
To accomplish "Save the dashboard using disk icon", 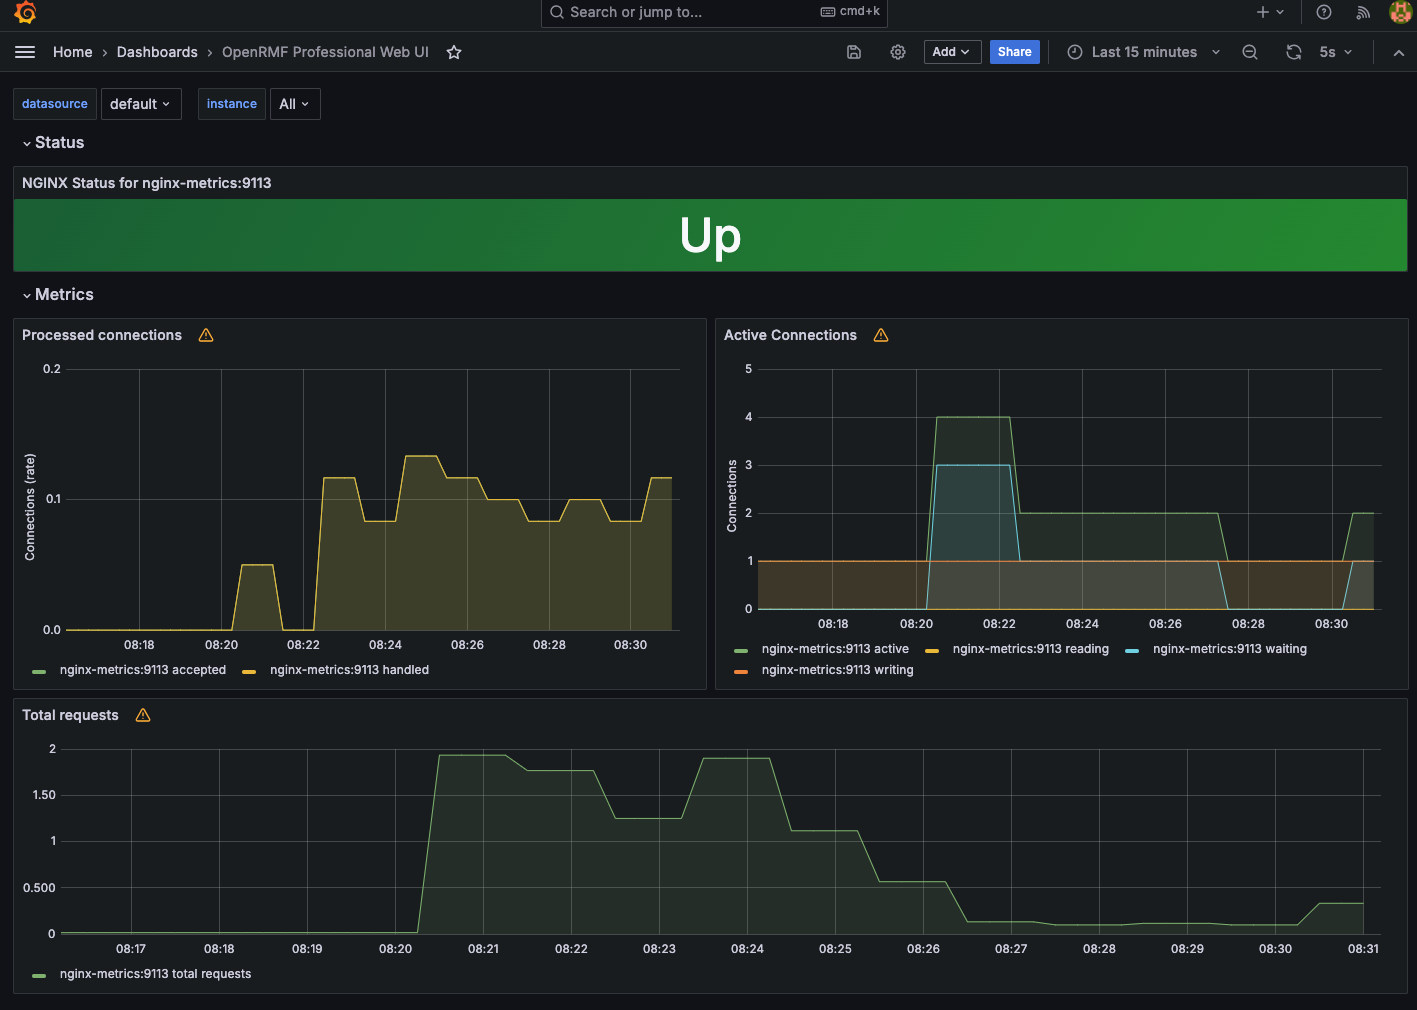I will click(854, 52).
